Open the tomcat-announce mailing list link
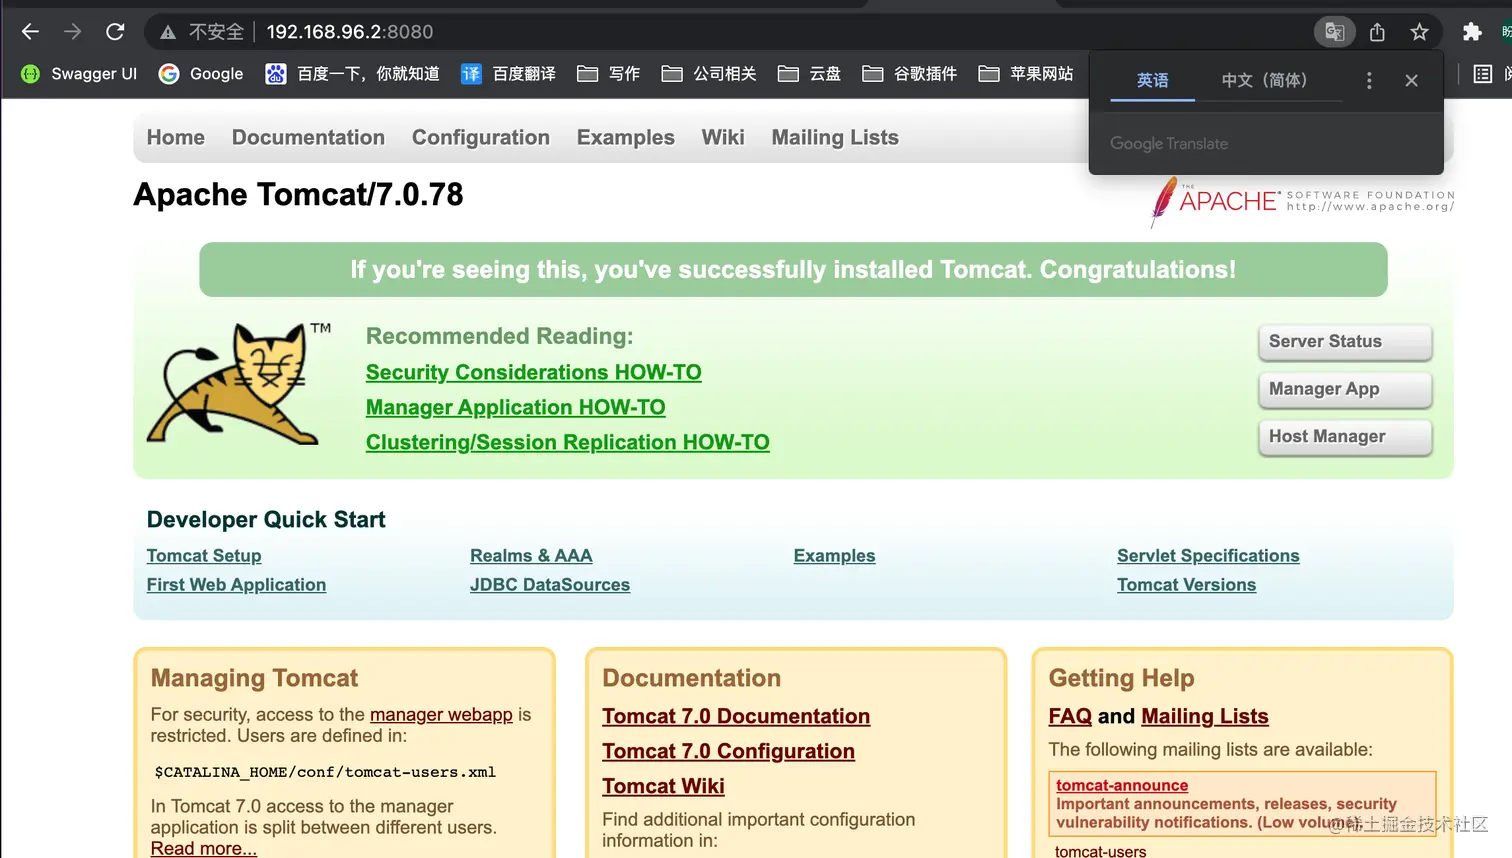The height and width of the screenshot is (858, 1512). pos(1122,786)
